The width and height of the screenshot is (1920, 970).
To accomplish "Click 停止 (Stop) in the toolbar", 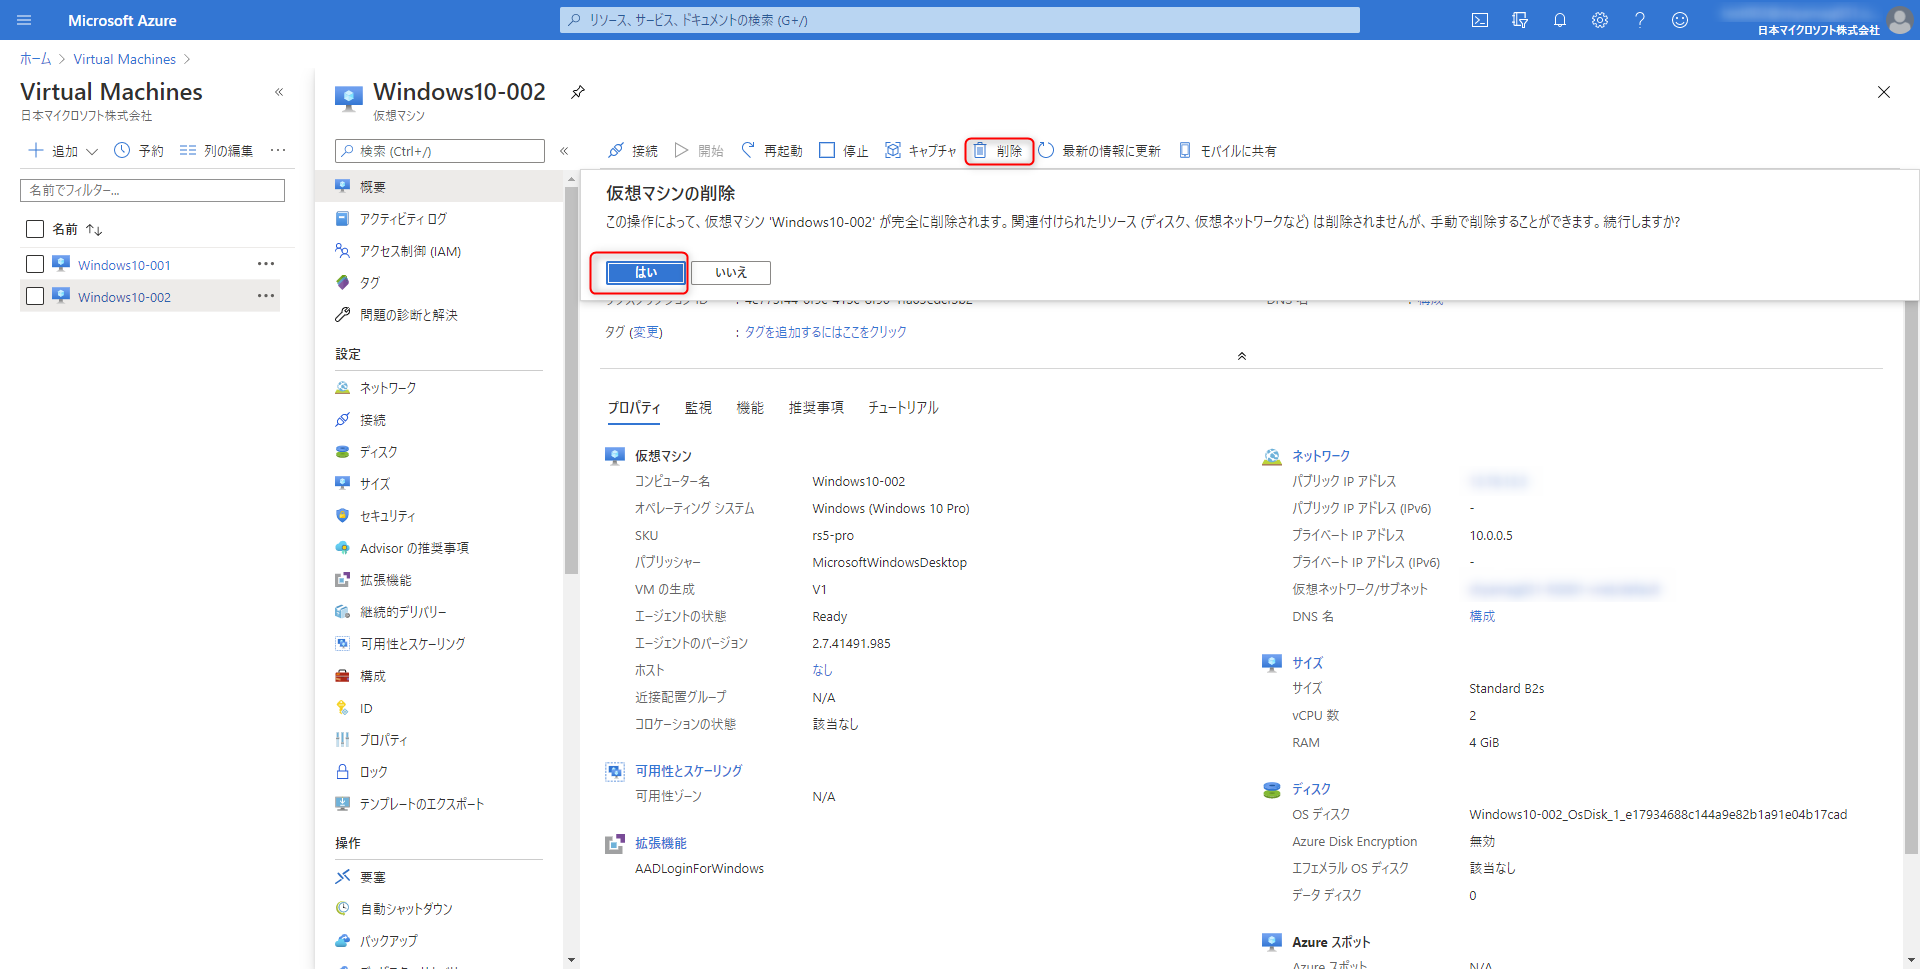I will coord(843,151).
